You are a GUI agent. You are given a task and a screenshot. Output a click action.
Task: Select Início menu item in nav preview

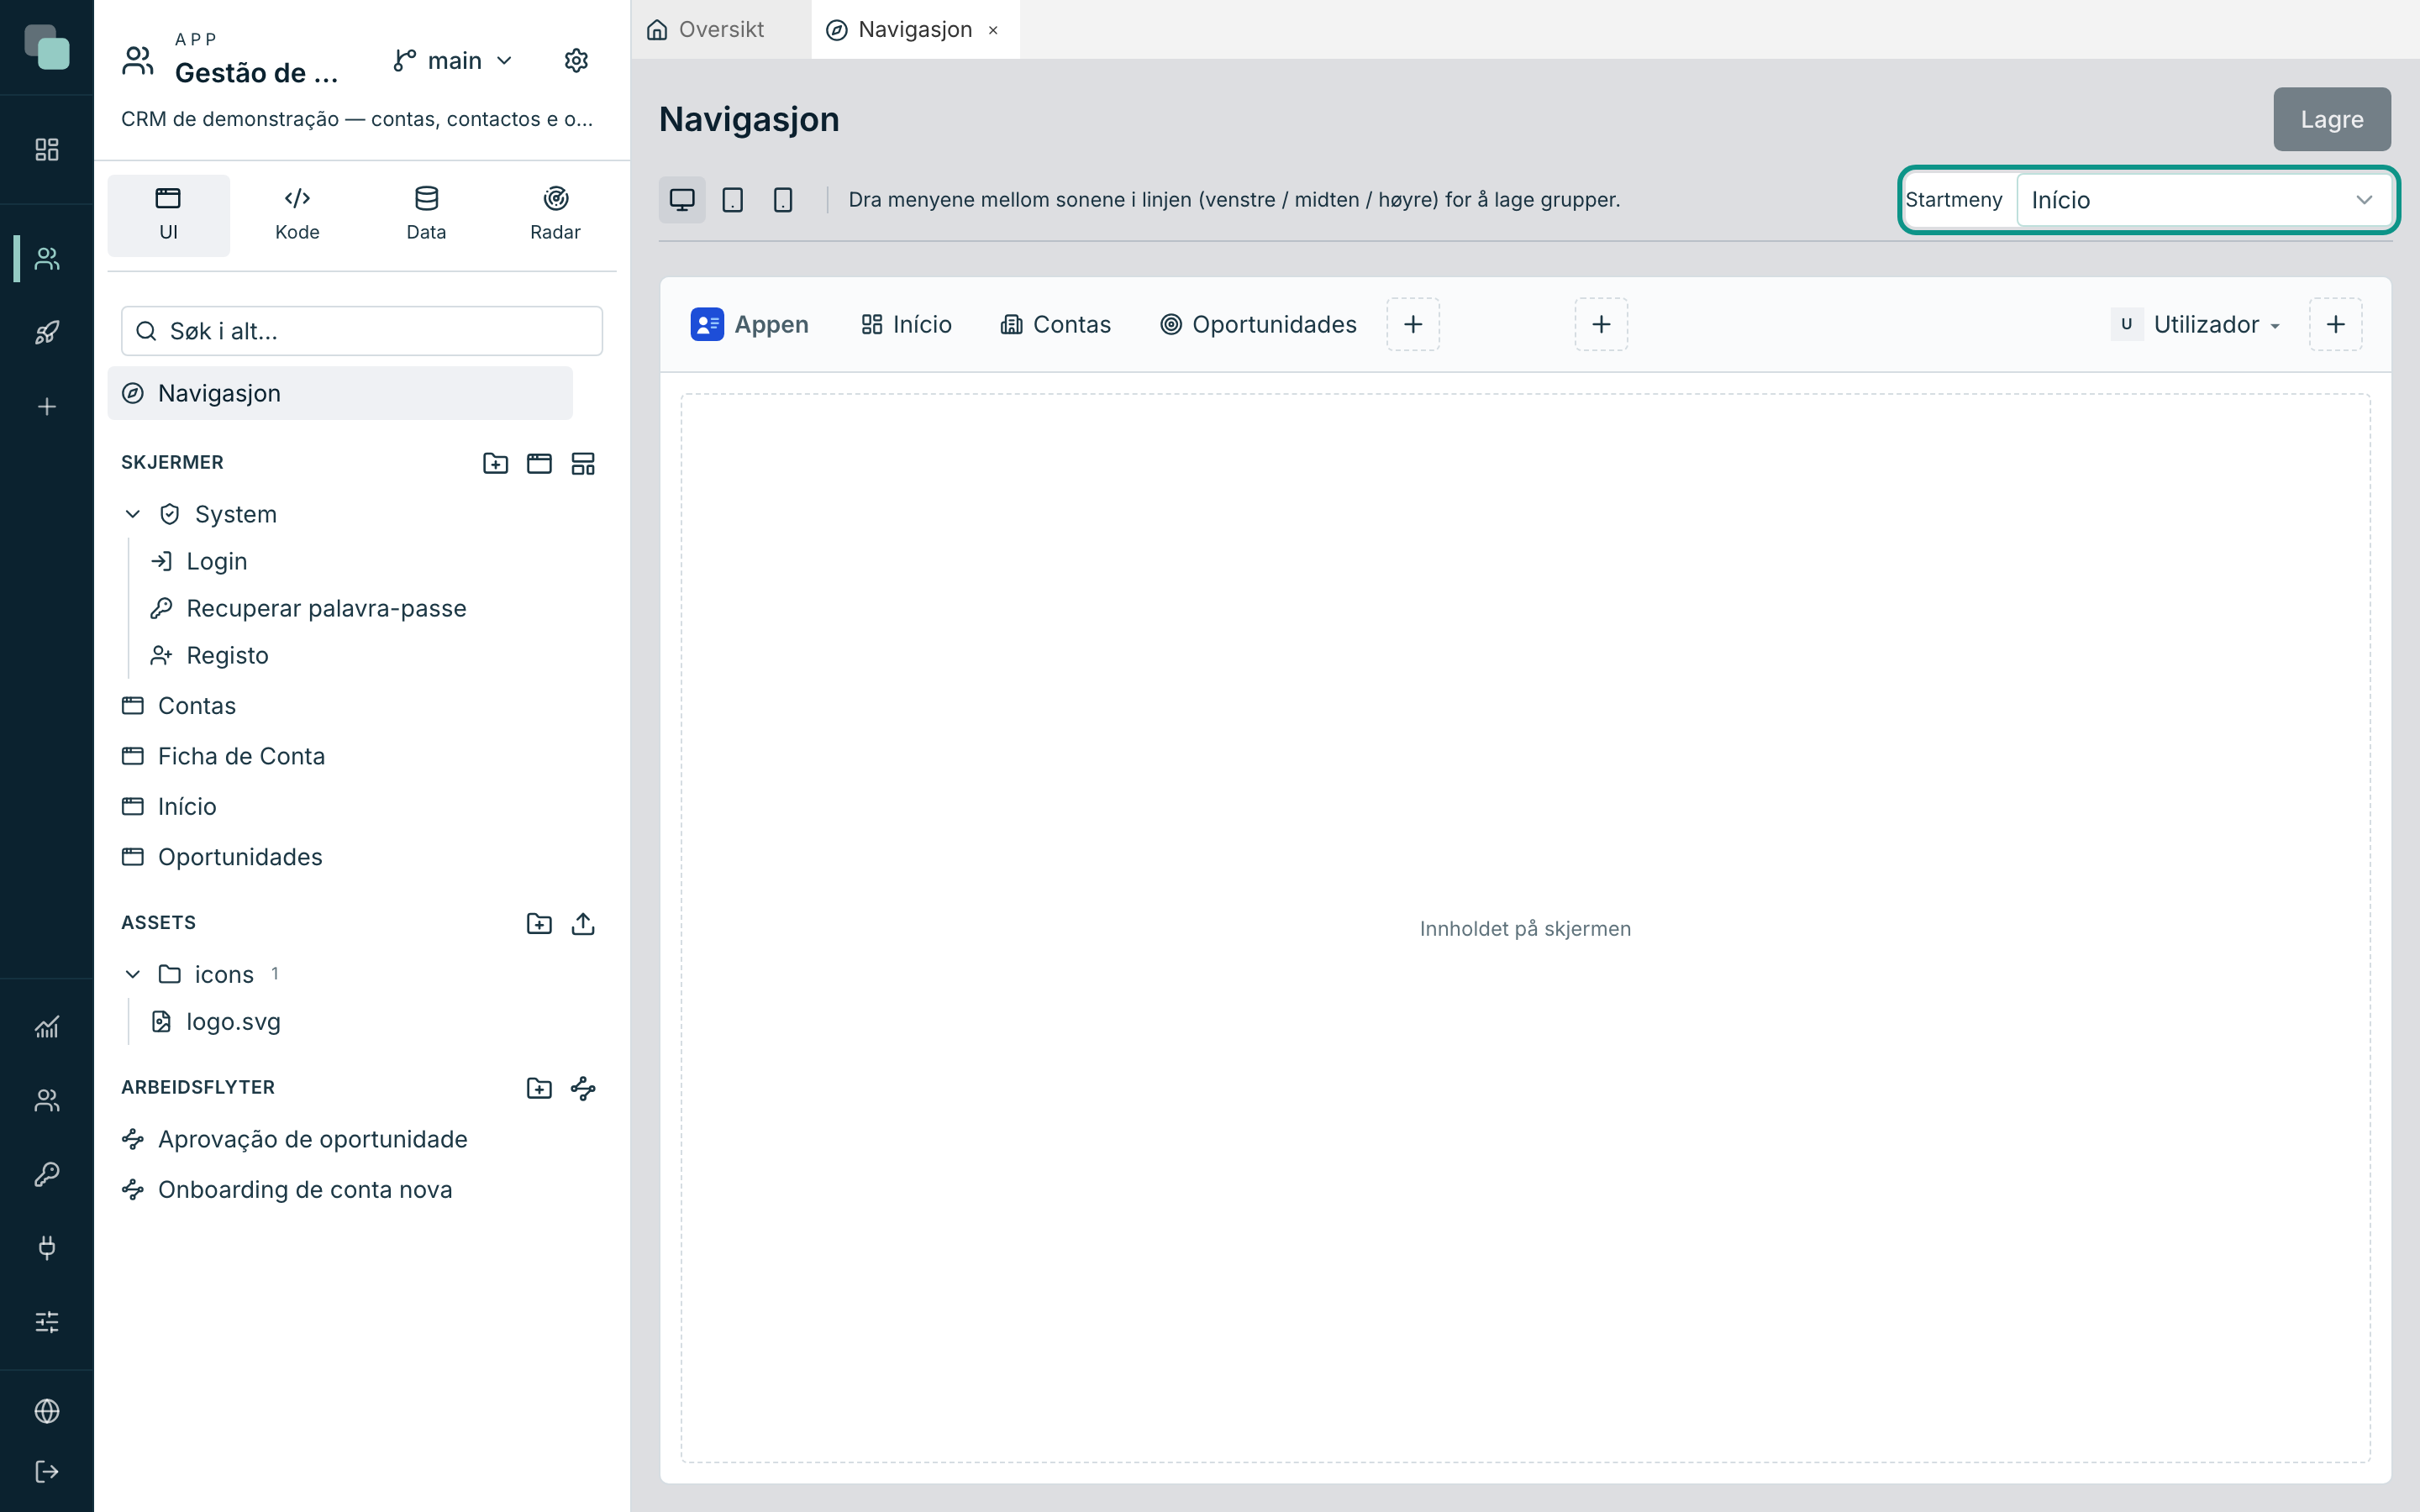[906, 324]
